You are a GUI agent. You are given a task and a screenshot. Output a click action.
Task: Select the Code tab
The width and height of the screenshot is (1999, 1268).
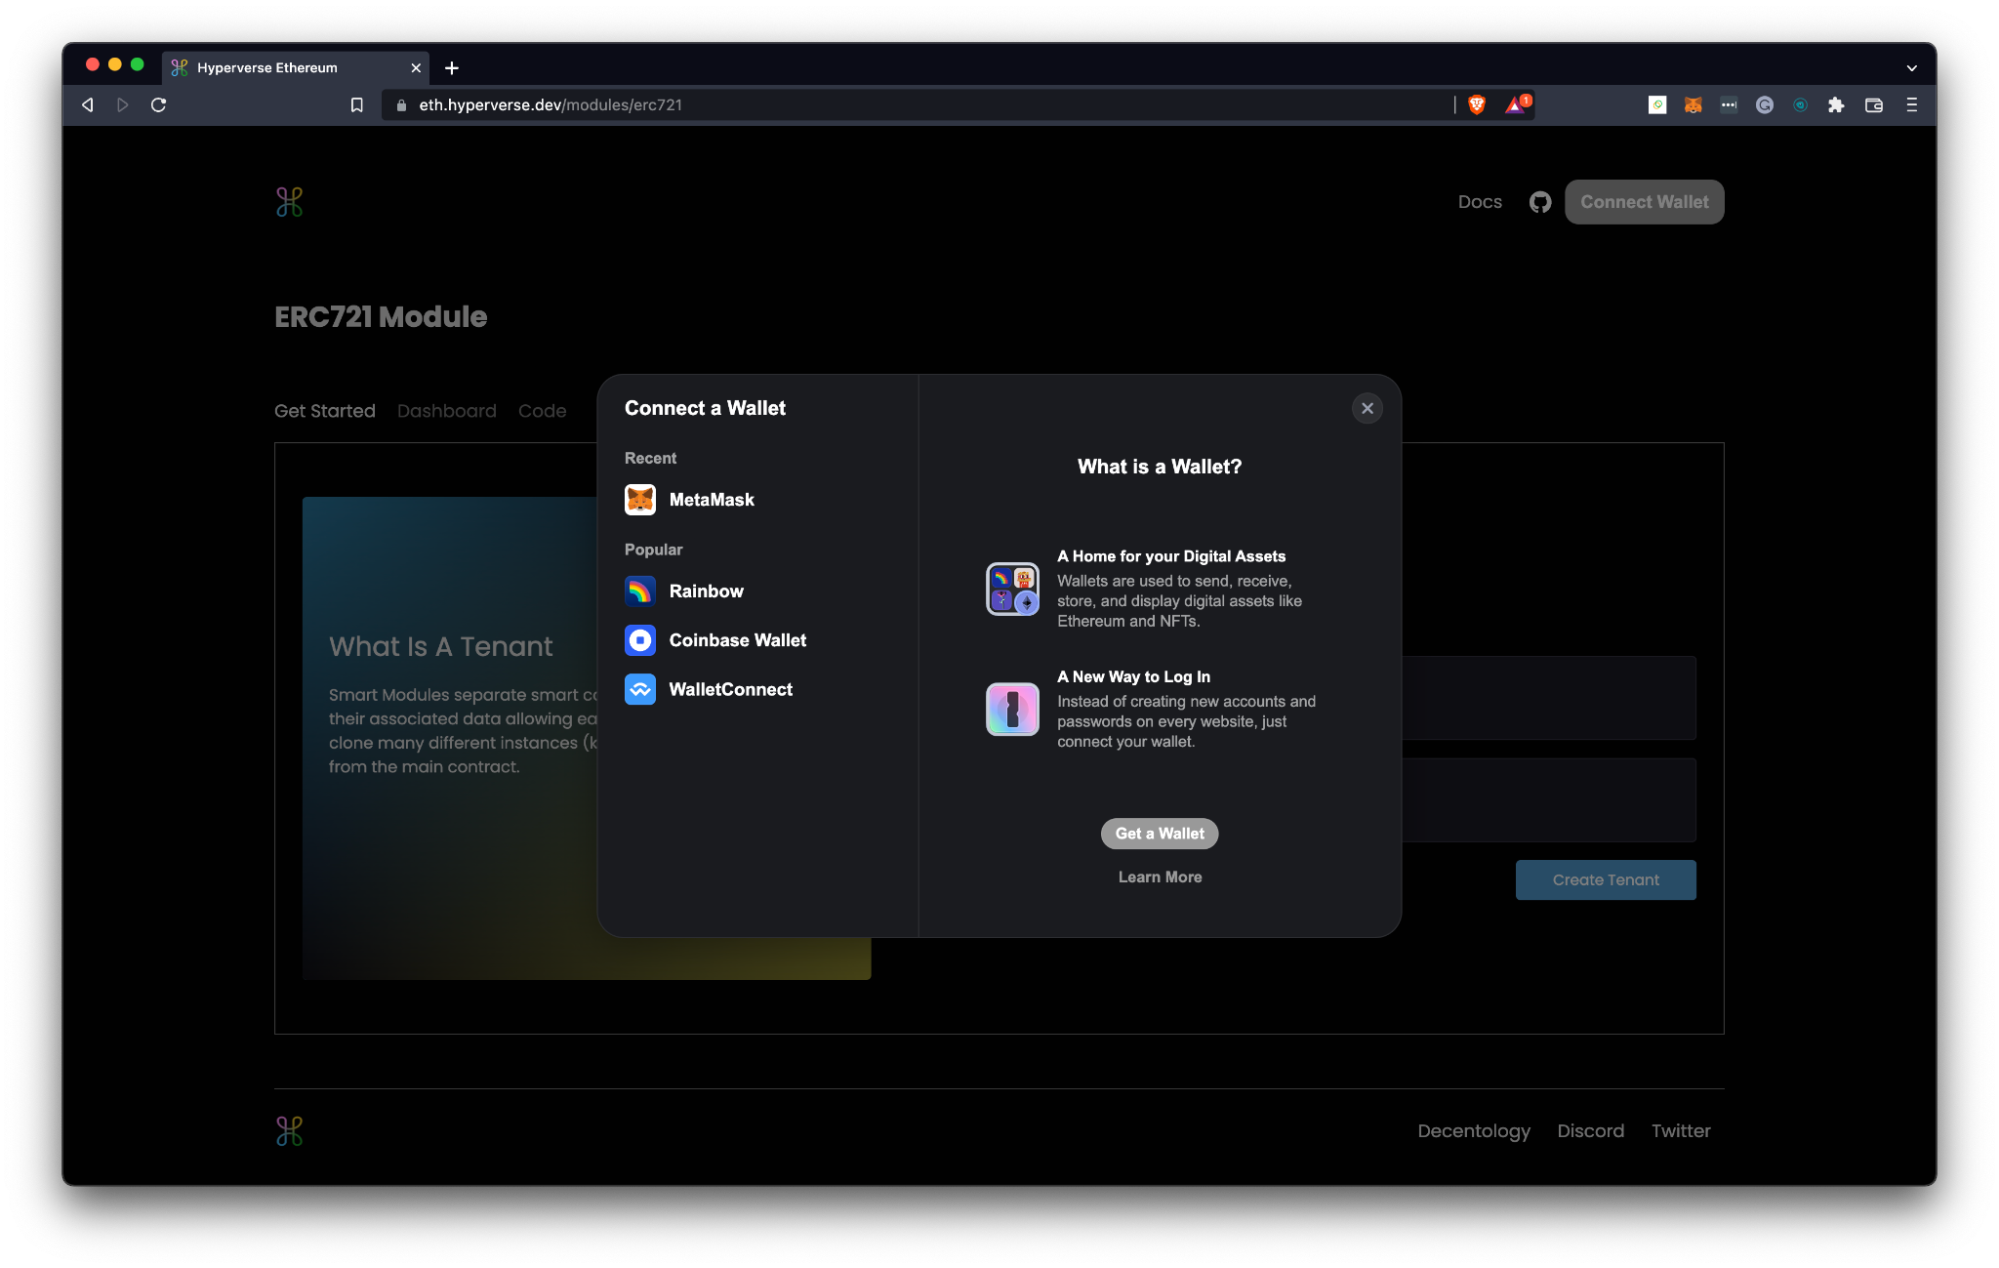(541, 412)
